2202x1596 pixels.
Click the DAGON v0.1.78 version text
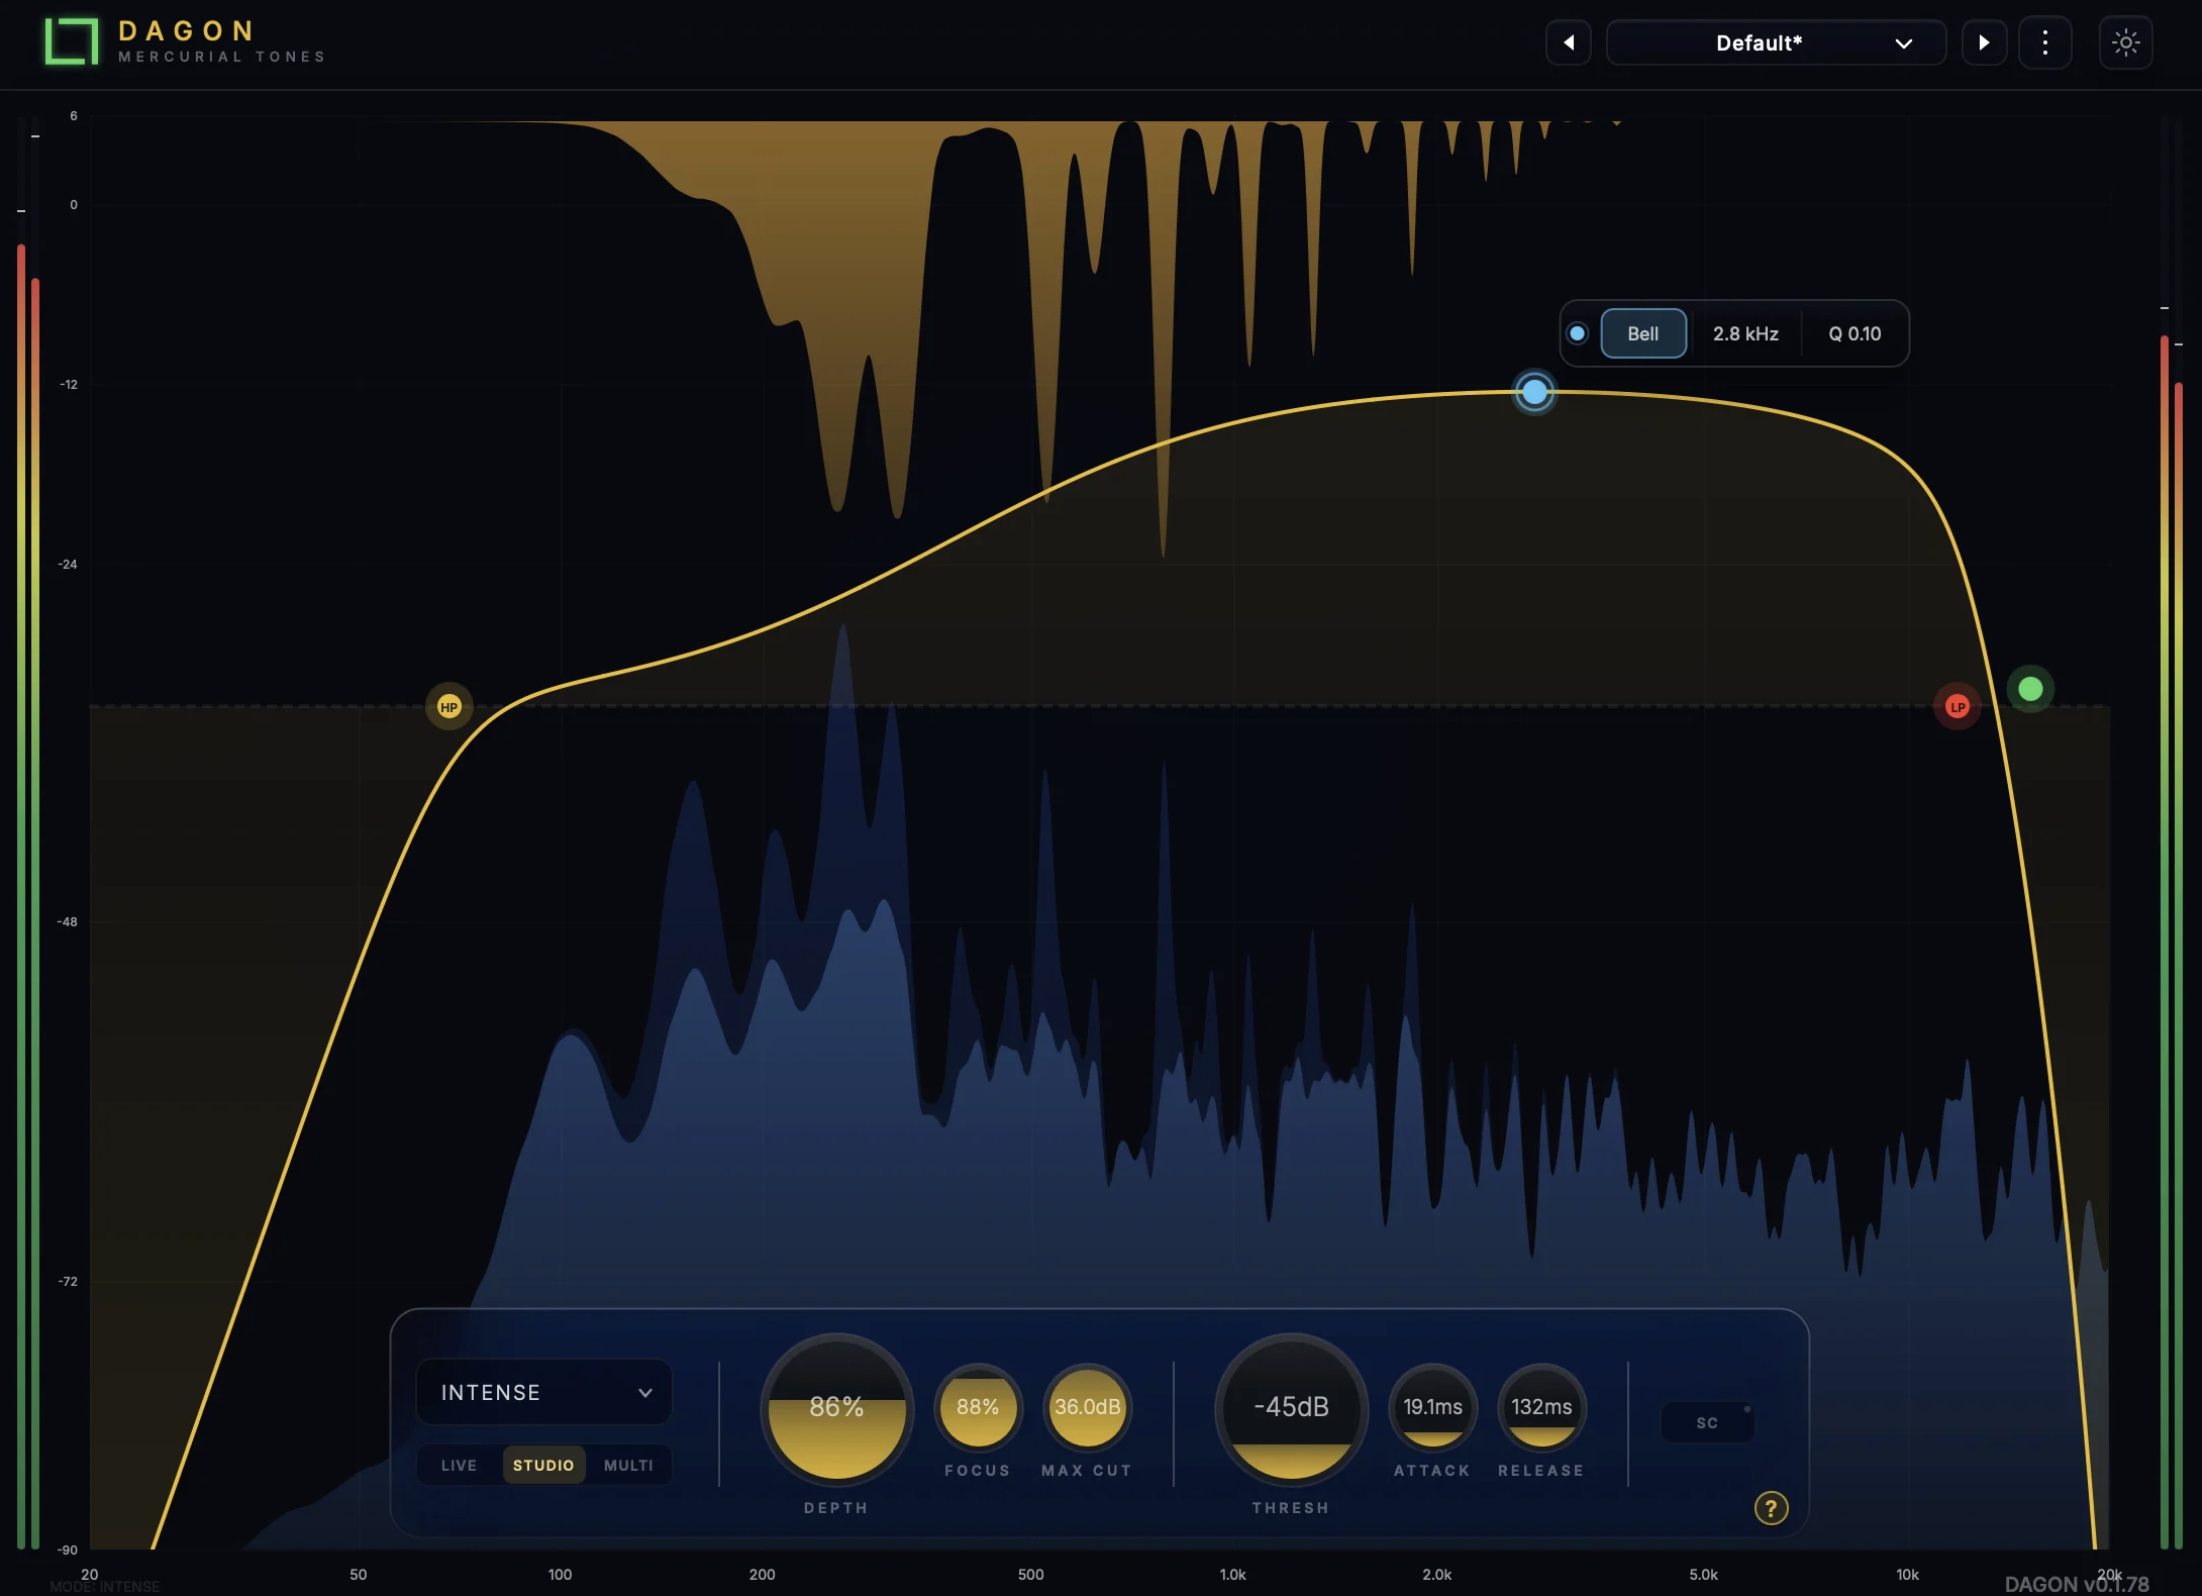(2076, 1584)
